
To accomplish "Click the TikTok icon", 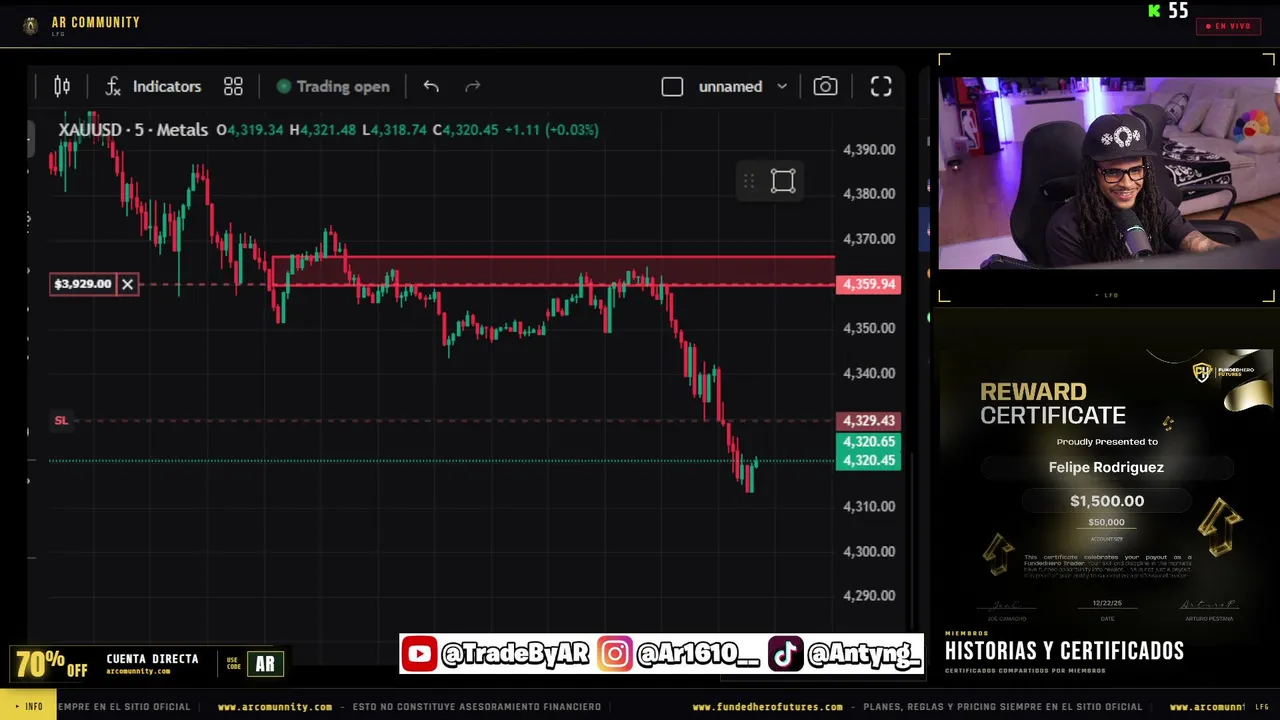I will click(x=785, y=655).
